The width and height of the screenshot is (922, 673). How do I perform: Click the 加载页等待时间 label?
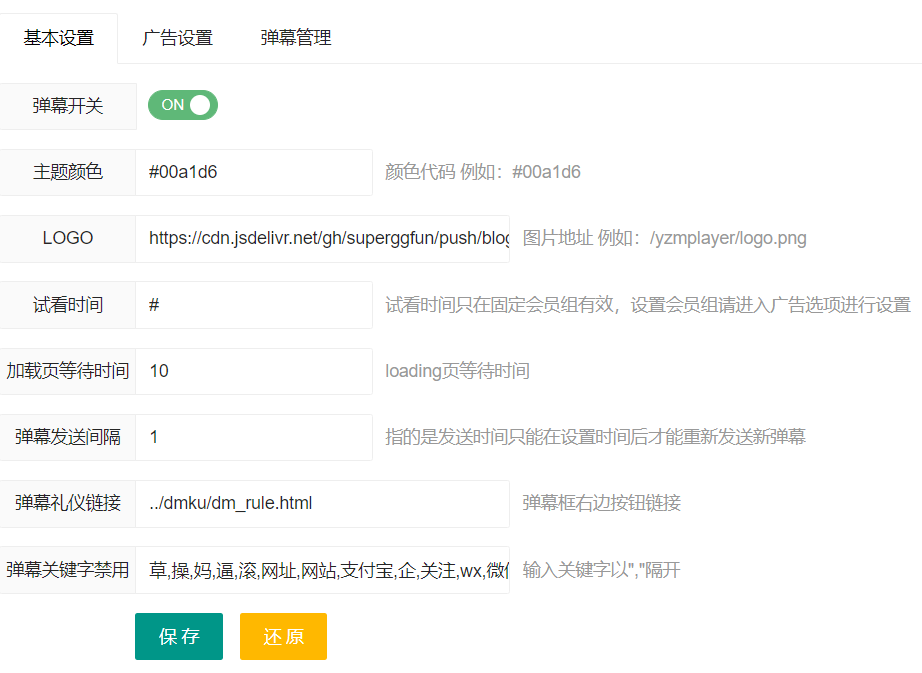pos(68,371)
